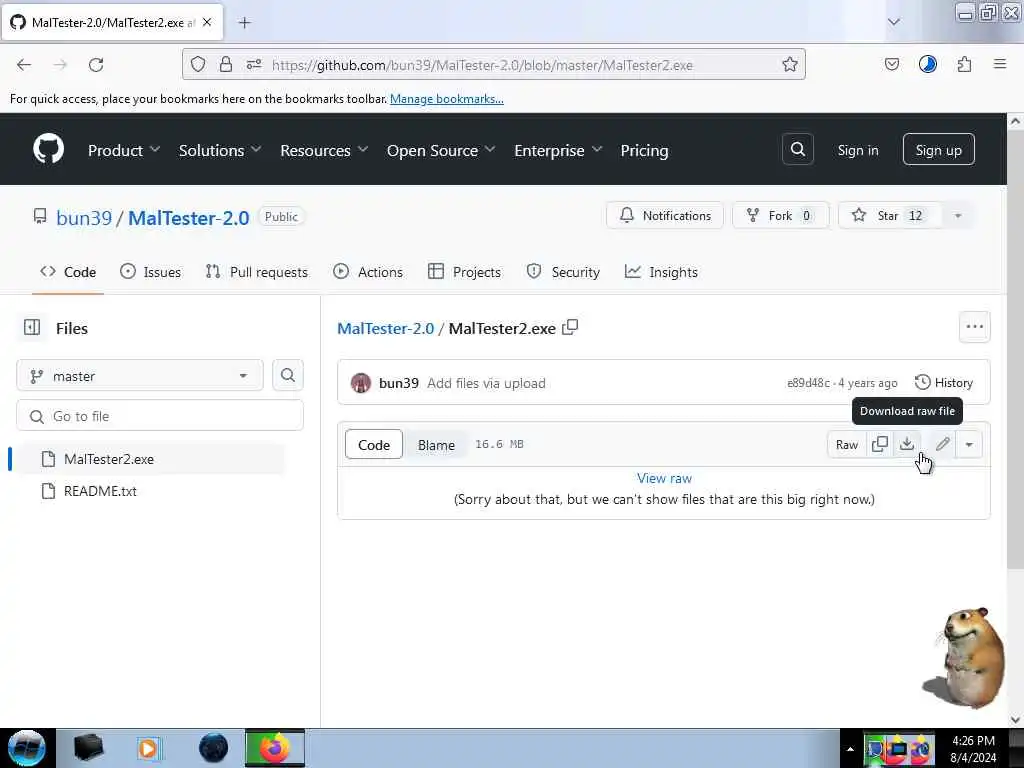The width and height of the screenshot is (1024, 768).
Task: List all tabs dropdown arrow
Action: click(893, 22)
